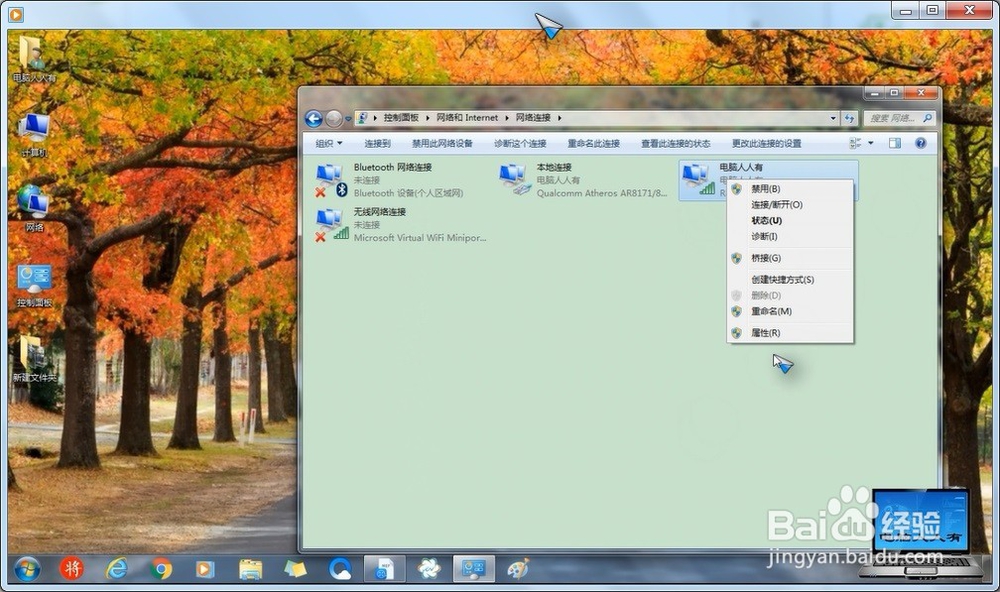This screenshot has height=592, width=1000.
Task: Click 网络和 Internet breadcrumb segment
Action: [467, 117]
